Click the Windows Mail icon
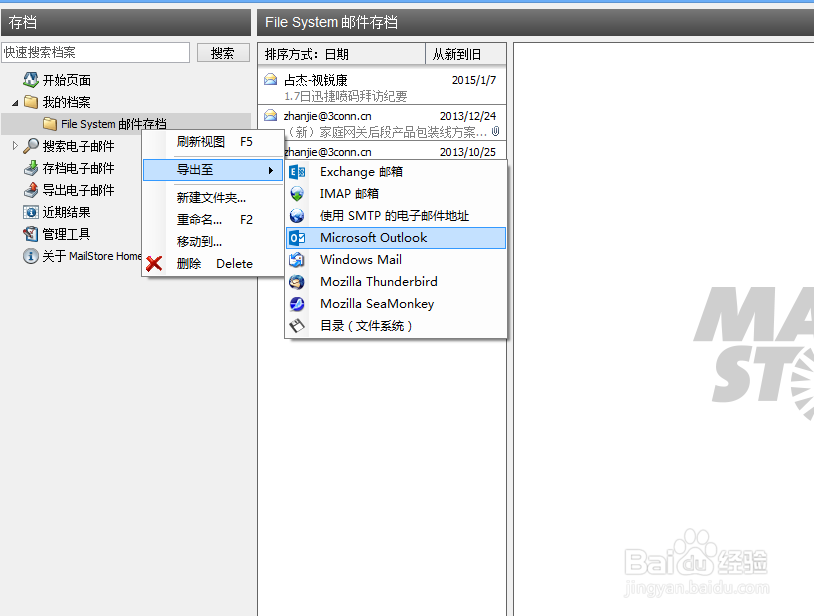 coord(297,259)
